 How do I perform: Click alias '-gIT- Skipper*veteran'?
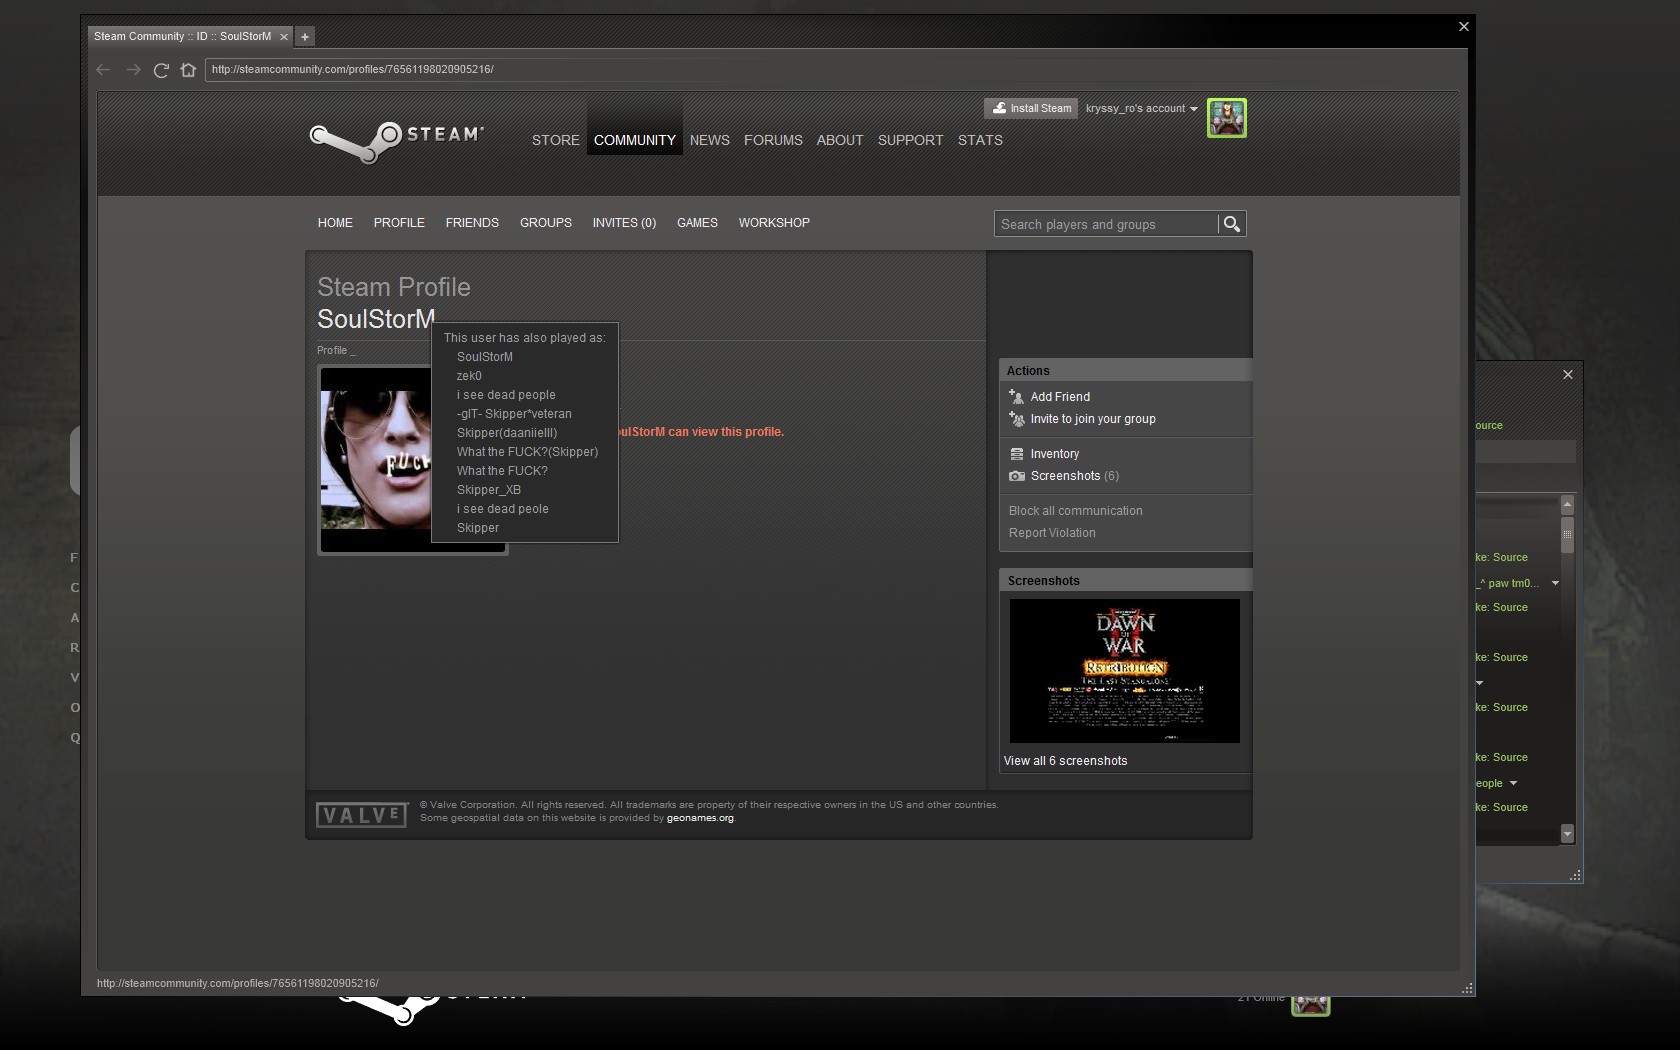[x=514, y=414]
